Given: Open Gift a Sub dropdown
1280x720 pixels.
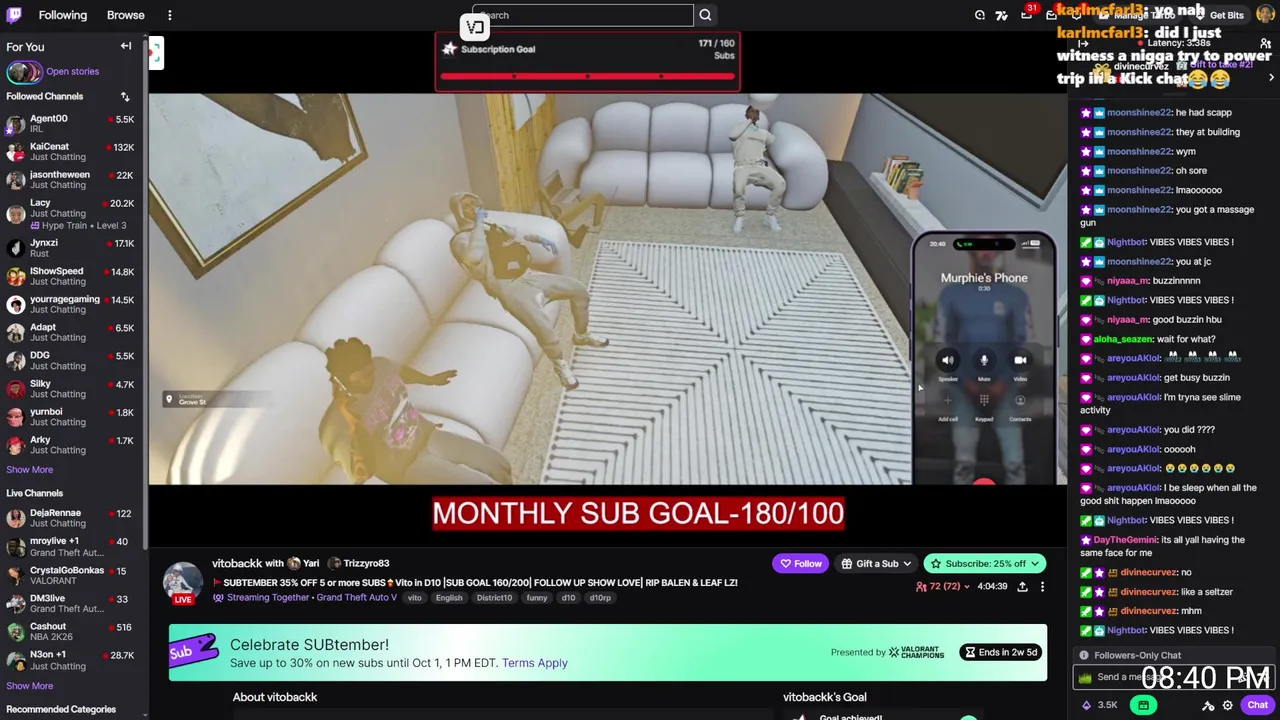Looking at the screenshot, I should point(876,563).
